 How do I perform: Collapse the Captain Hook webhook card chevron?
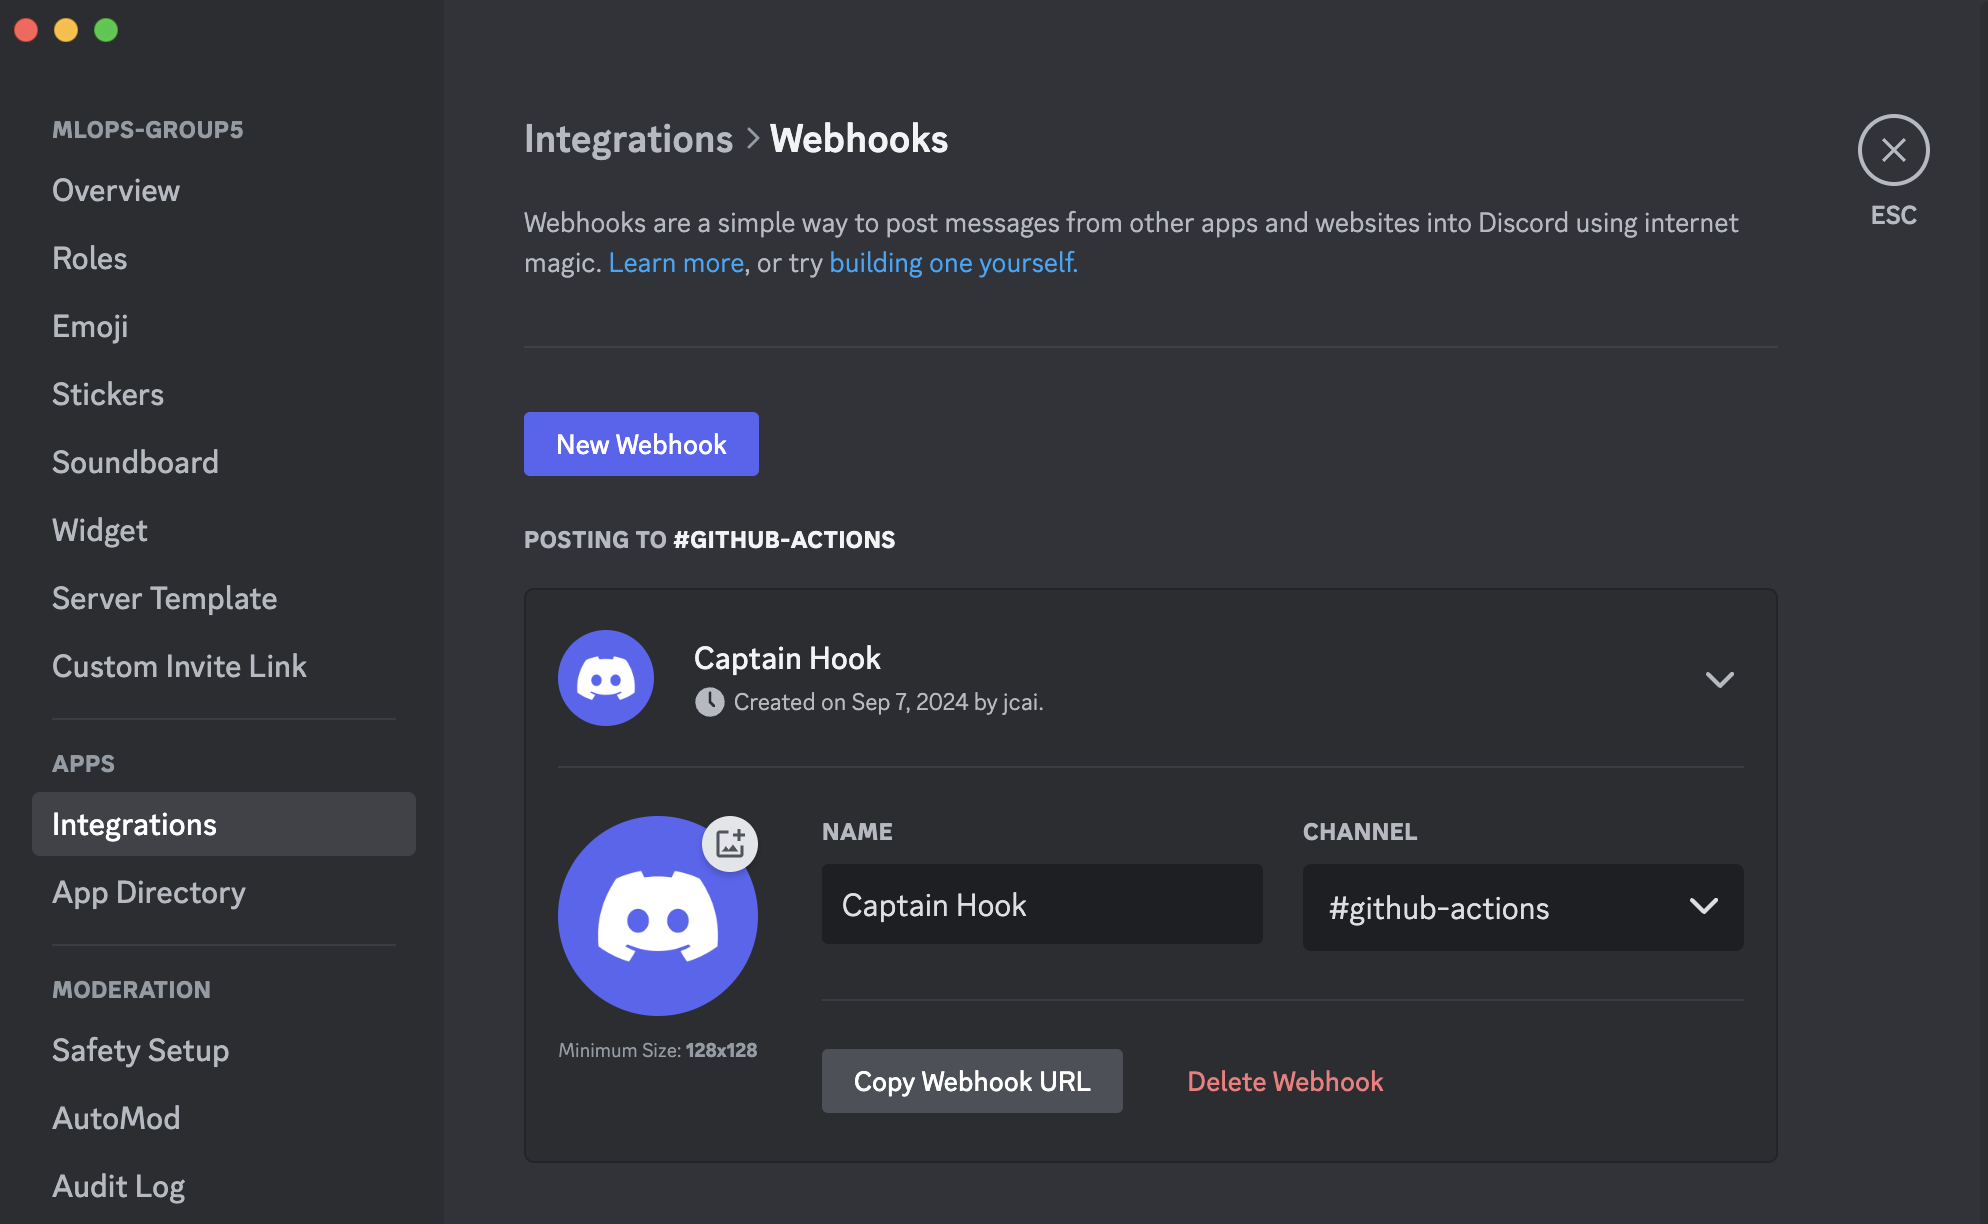[1719, 680]
